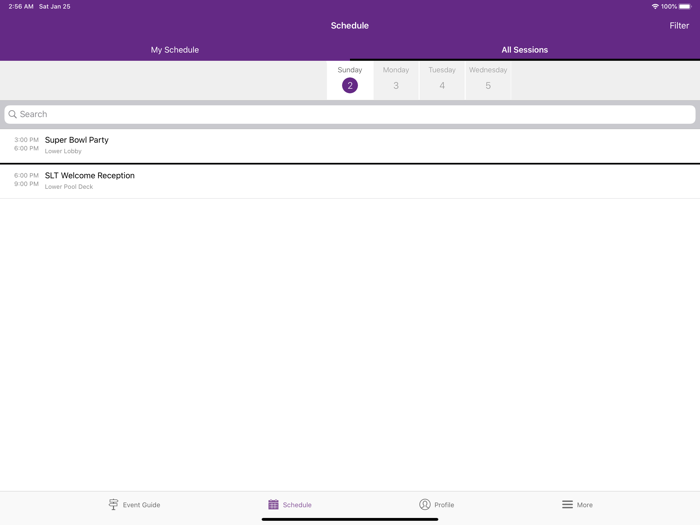
Task: Tap the battery indicator icon
Action: (x=685, y=7)
